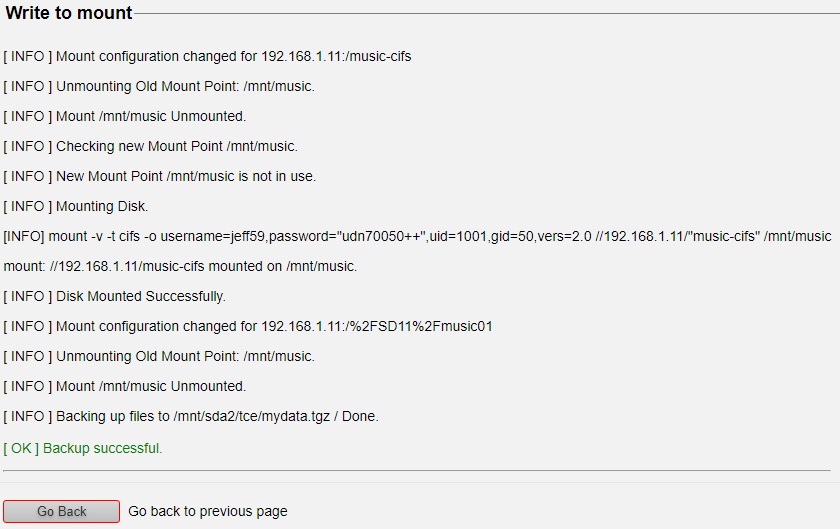Click the 'mount -v -t cifs' command line
840x529 pixels.
pos(417,236)
